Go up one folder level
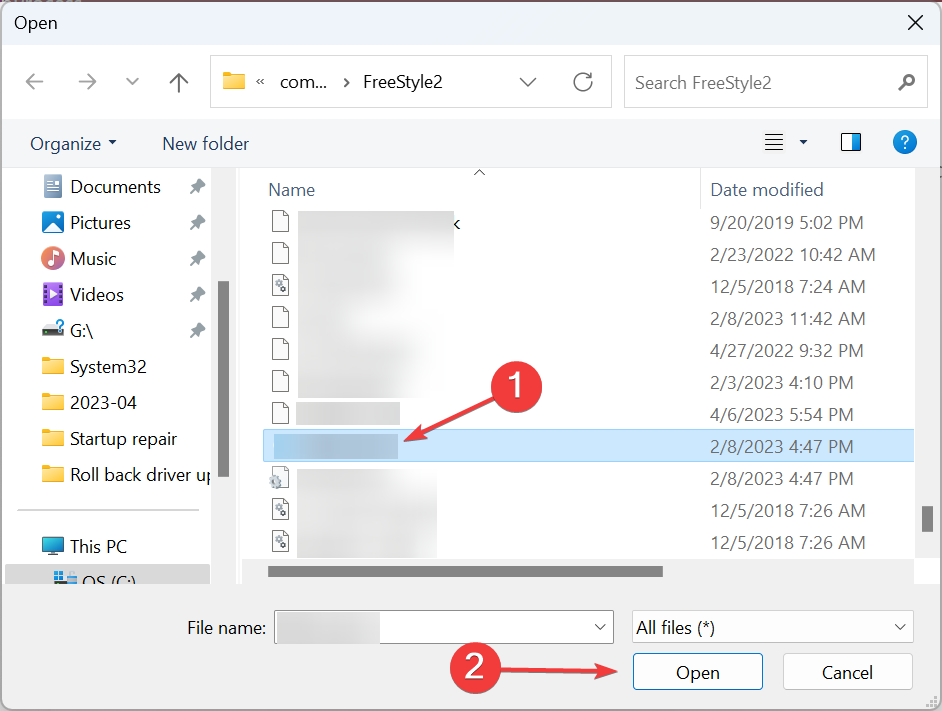The width and height of the screenshot is (942, 711). 179,82
